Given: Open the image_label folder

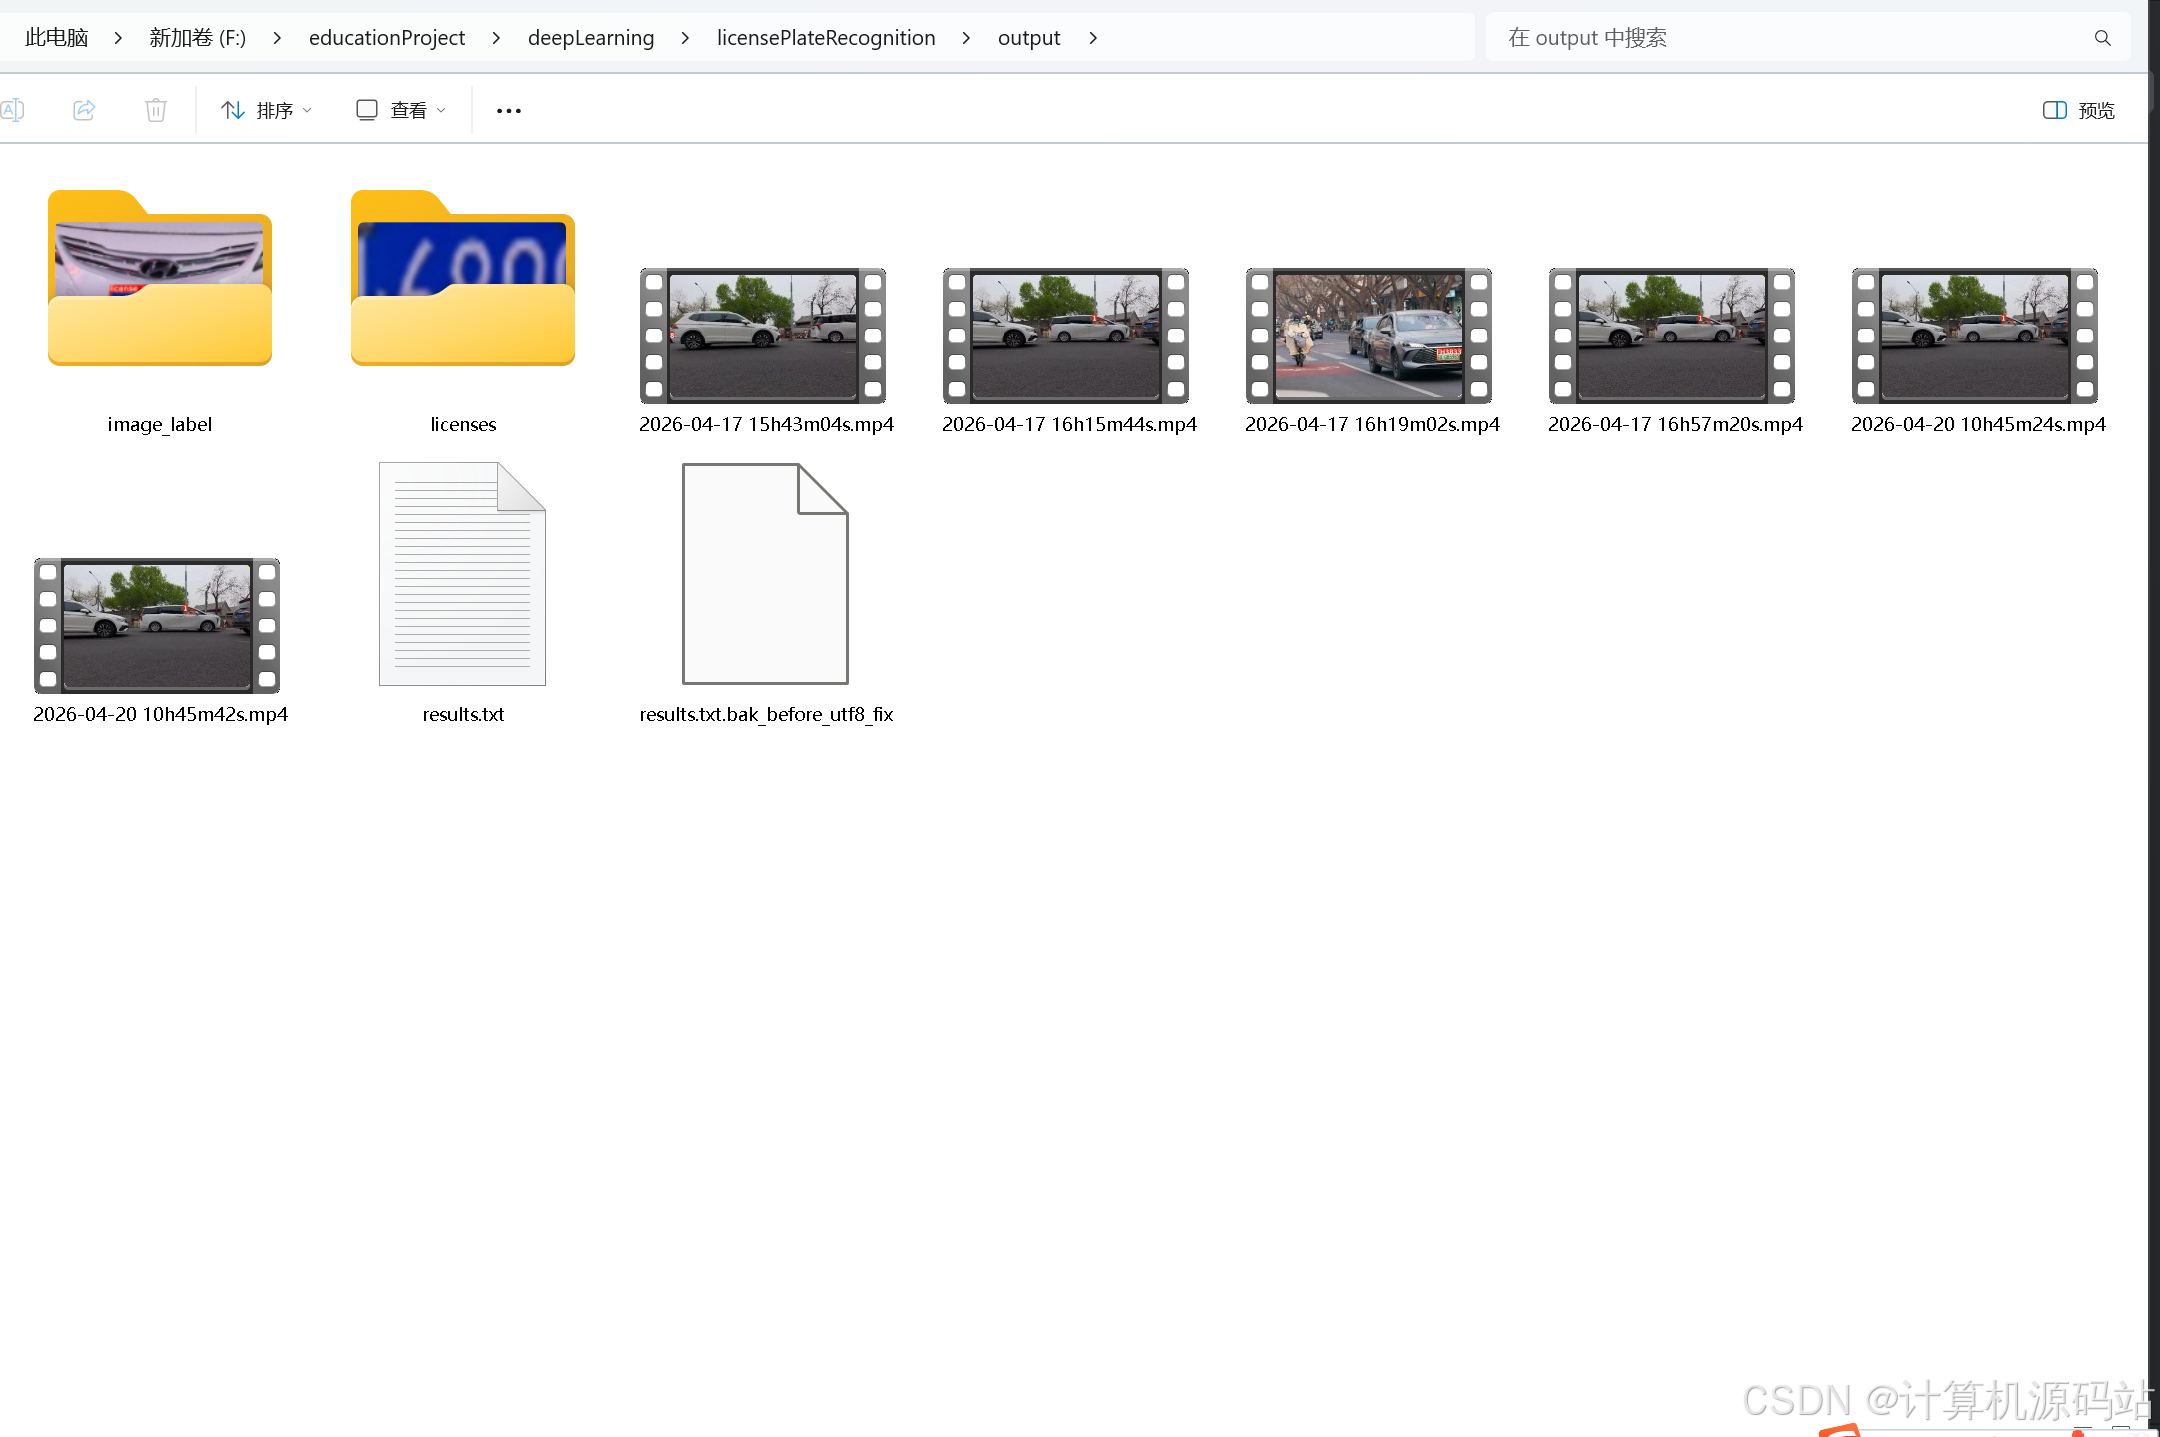Looking at the screenshot, I should coord(160,280).
